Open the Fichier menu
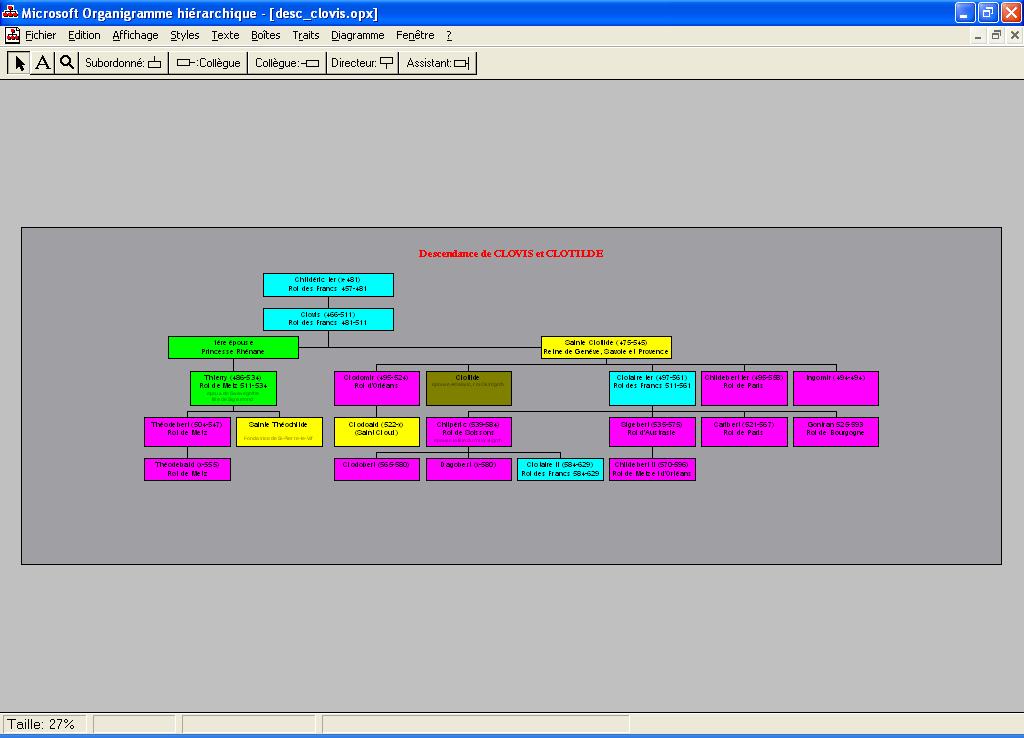 [x=41, y=35]
